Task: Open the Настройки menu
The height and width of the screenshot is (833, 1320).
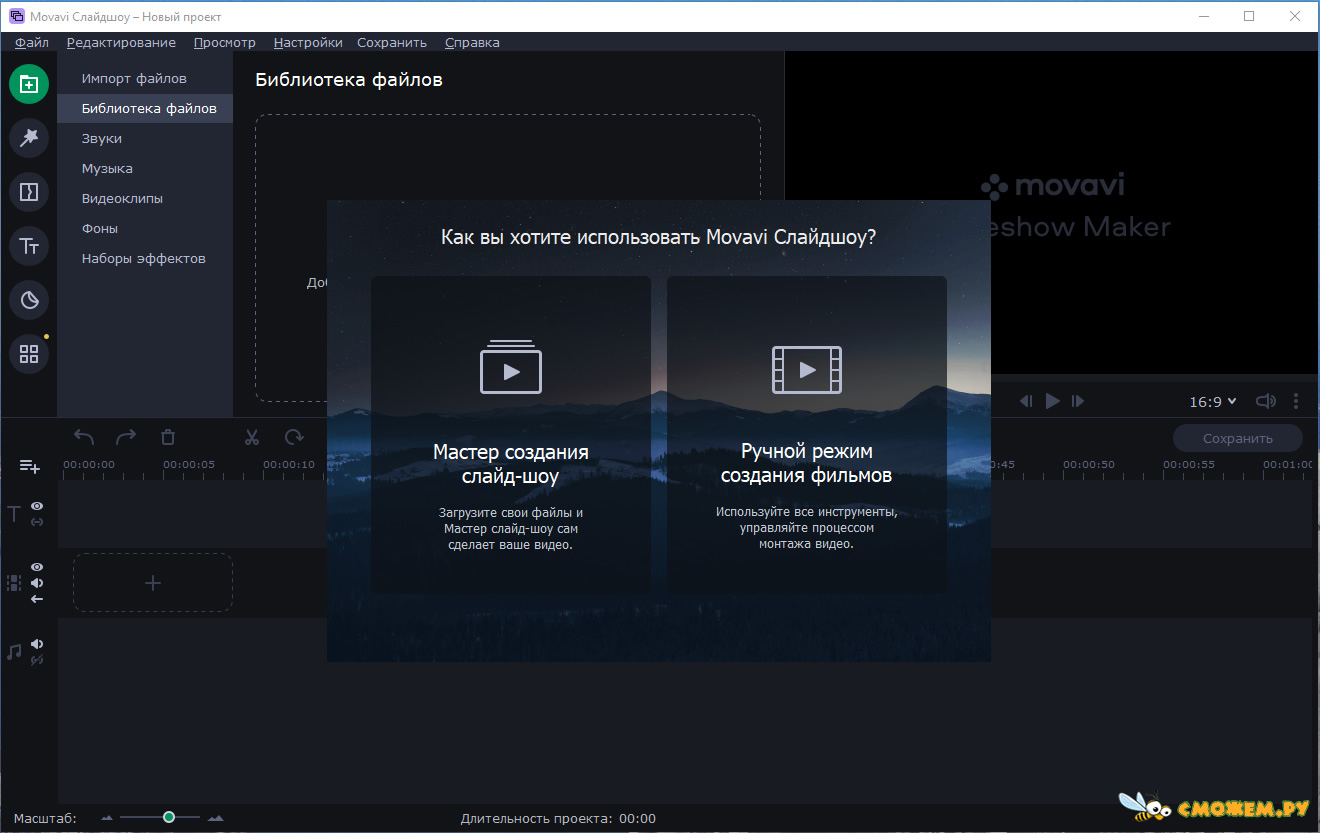Action: [x=308, y=42]
